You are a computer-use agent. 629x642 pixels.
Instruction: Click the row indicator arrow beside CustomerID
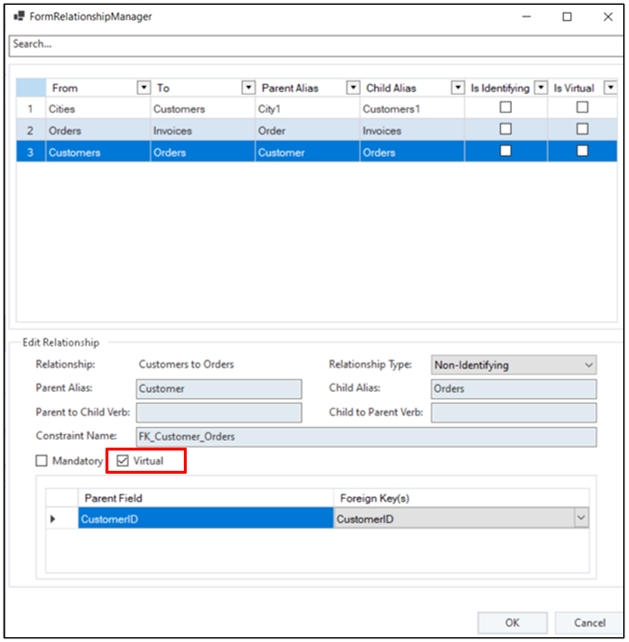click(x=52, y=519)
